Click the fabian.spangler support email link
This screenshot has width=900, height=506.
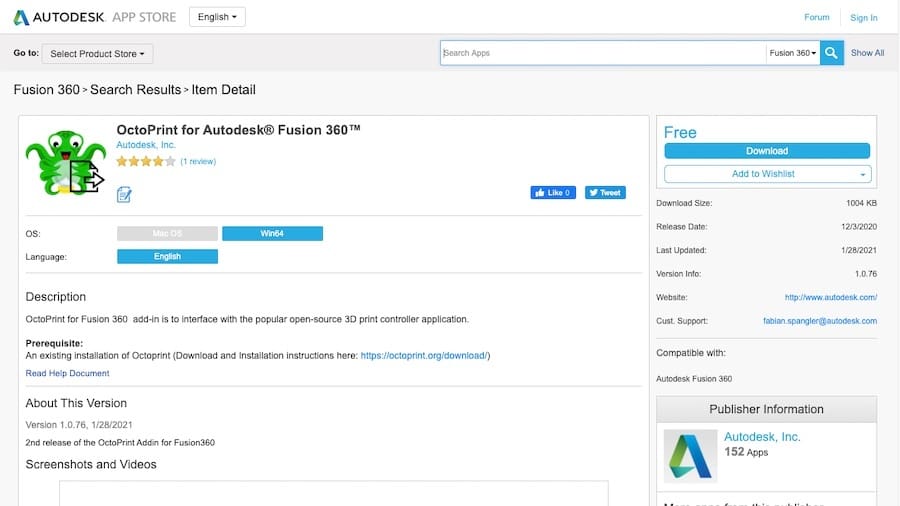[820, 321]
